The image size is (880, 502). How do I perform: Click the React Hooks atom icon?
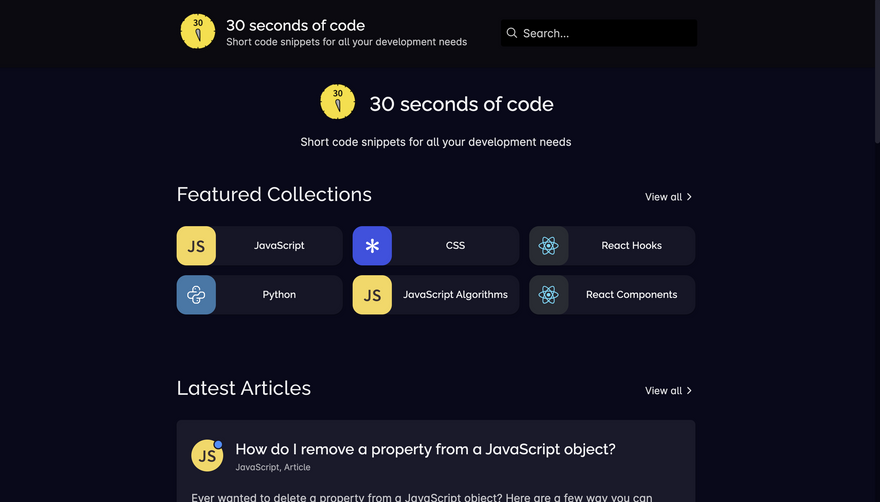[x=548, y=246]
